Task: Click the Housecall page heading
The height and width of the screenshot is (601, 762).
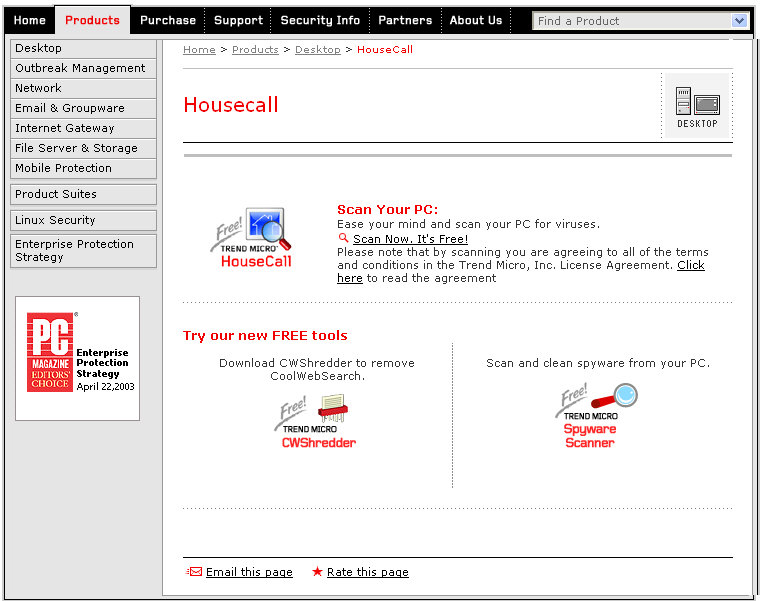Action: (231, 105)
